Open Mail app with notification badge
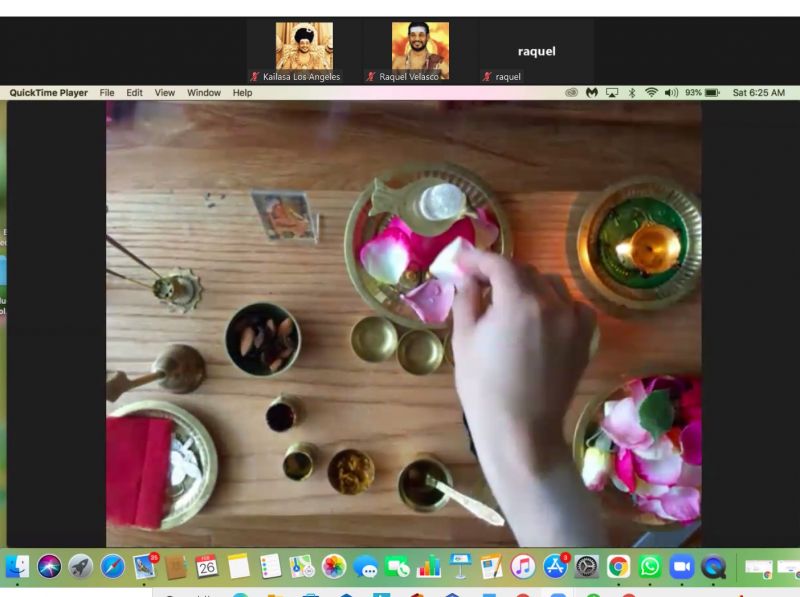The image size is (800, 597). pos(145,567)
